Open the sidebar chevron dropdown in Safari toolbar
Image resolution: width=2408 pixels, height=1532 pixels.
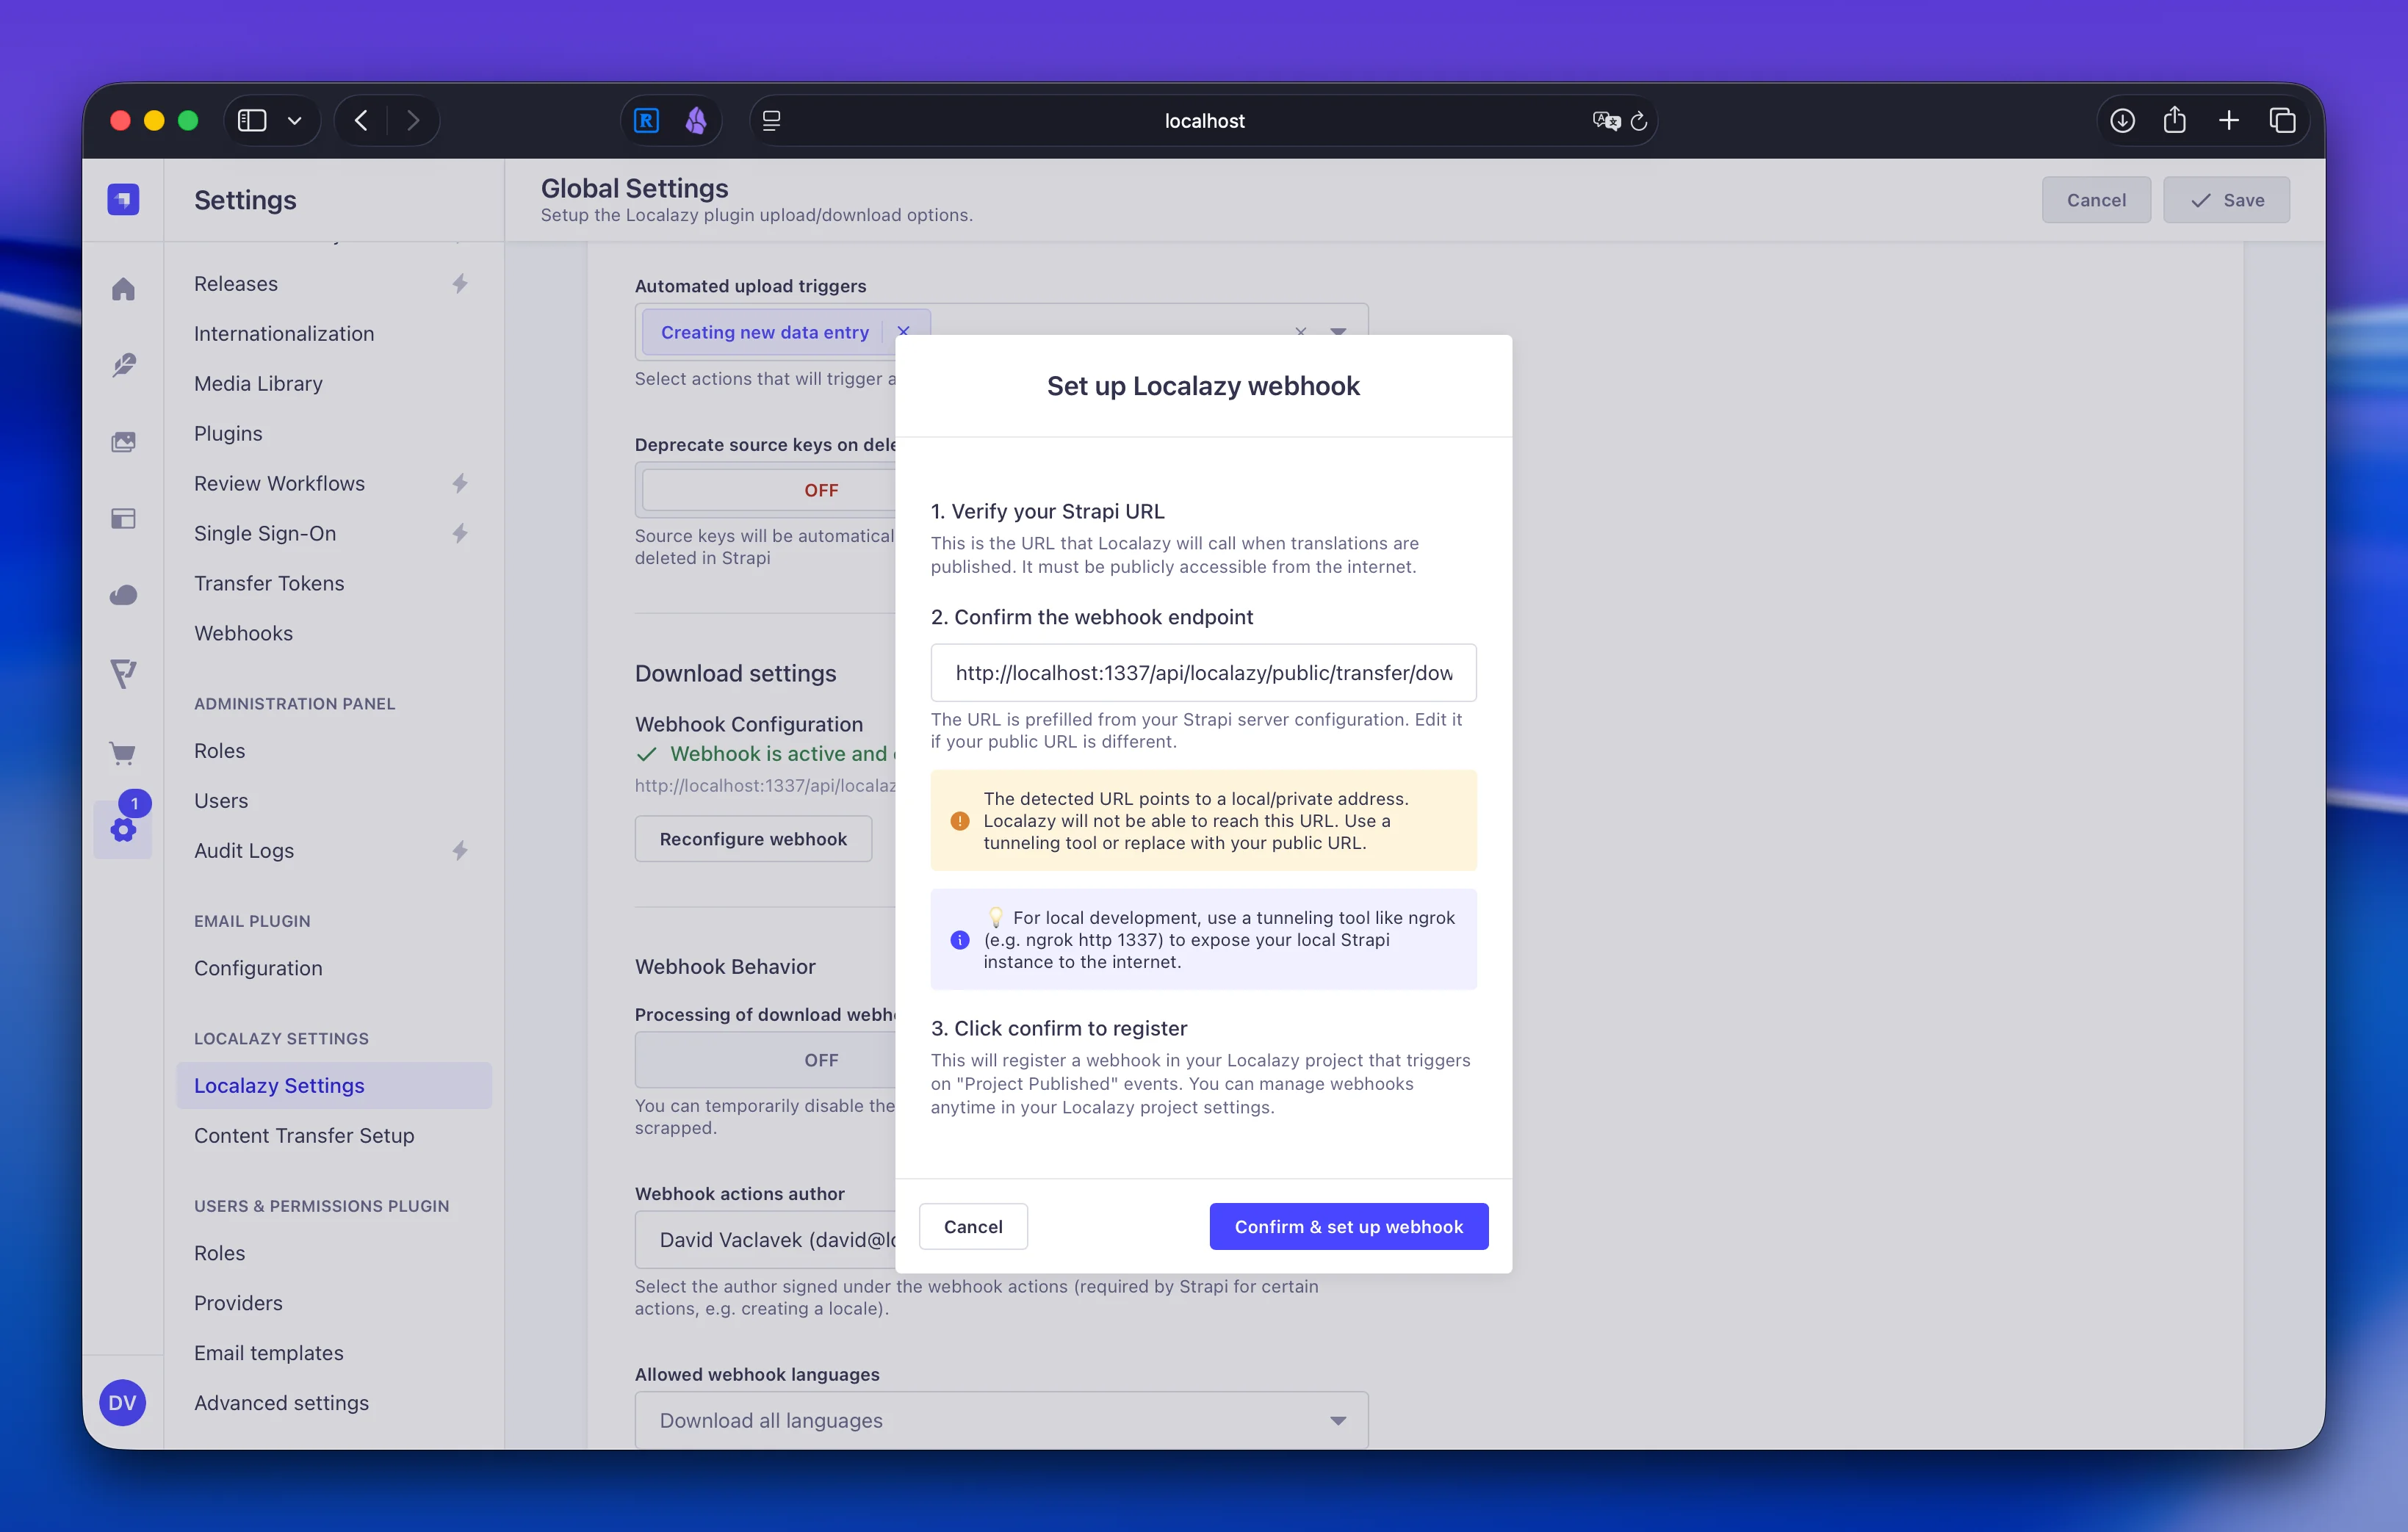point(294,120)
